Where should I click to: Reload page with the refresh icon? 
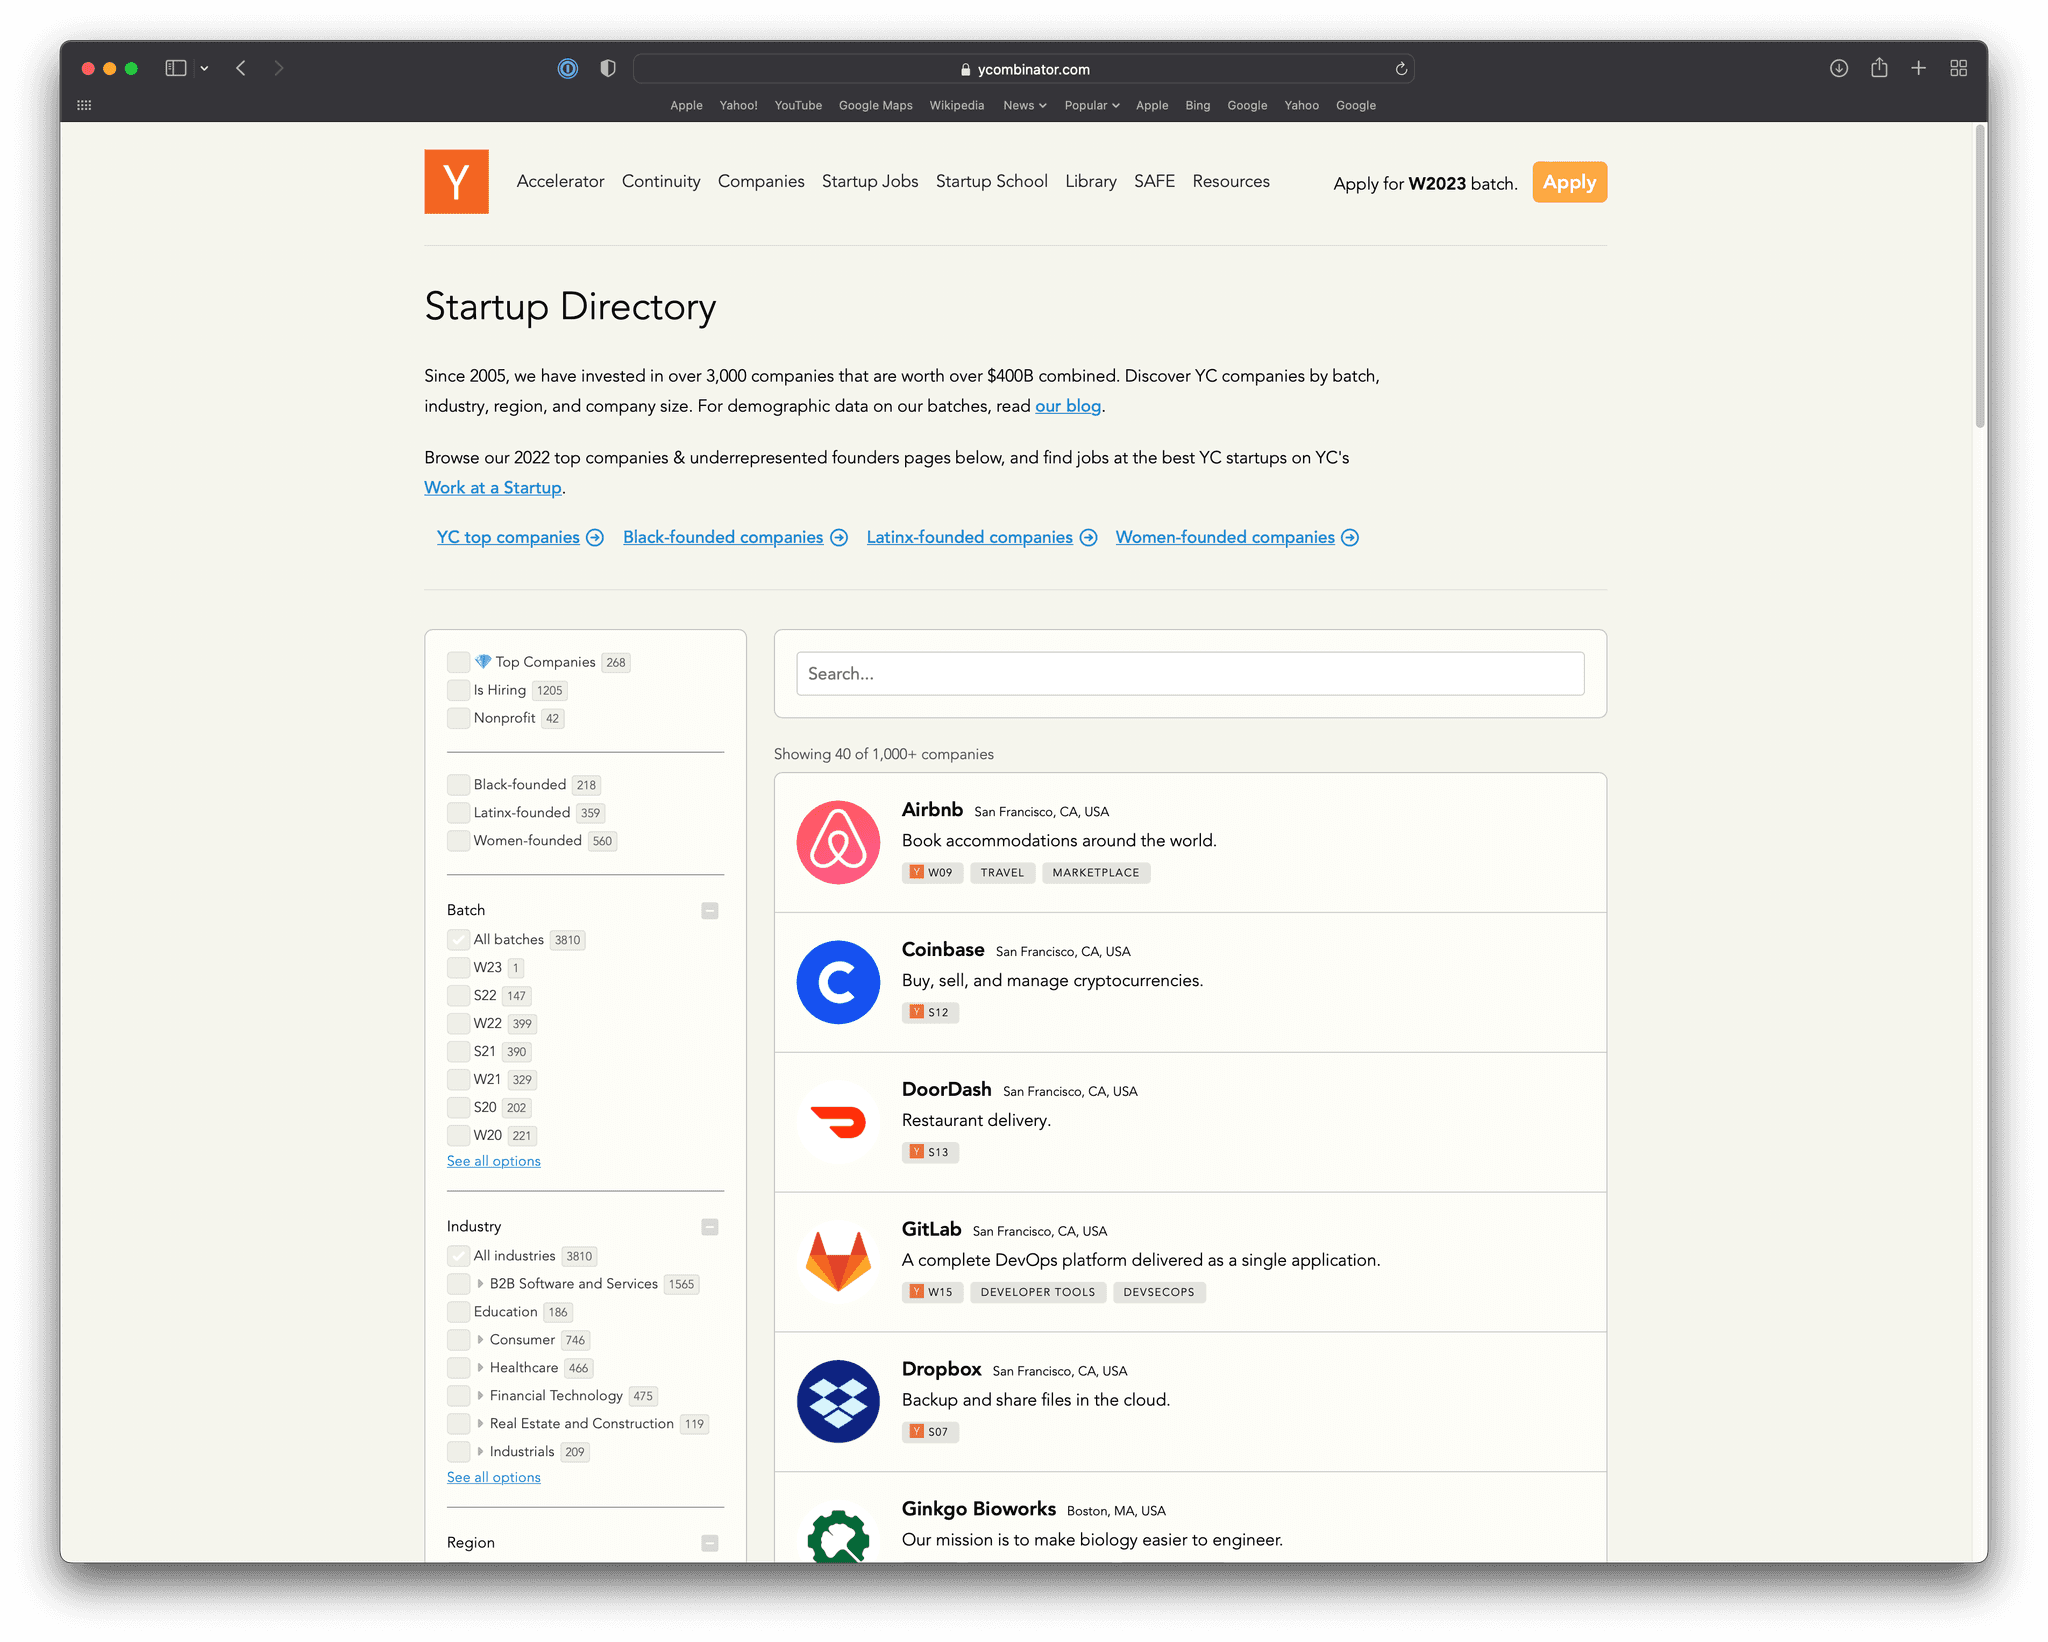pos(1401,69)
